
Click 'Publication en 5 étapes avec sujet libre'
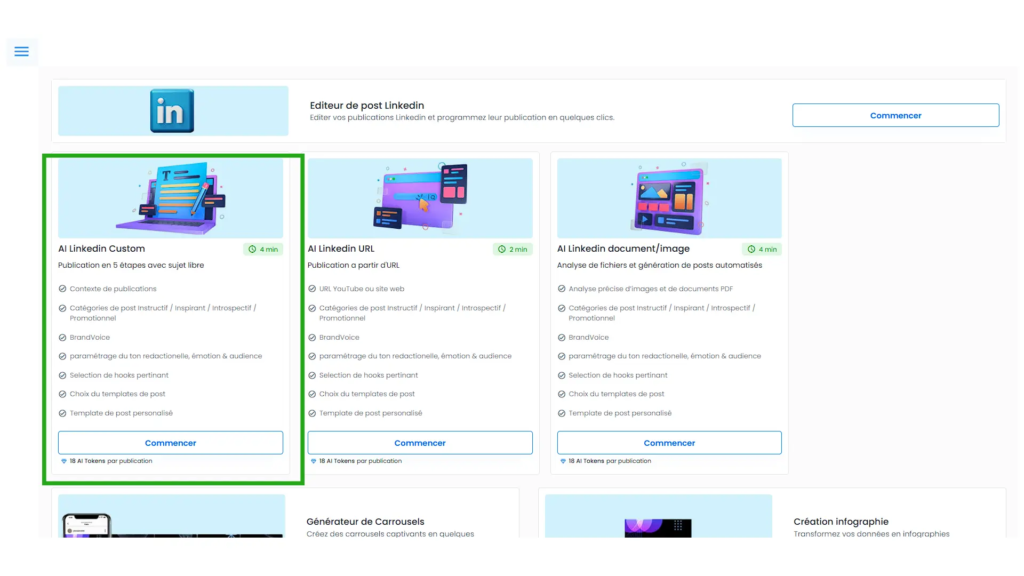coord(131,265)
